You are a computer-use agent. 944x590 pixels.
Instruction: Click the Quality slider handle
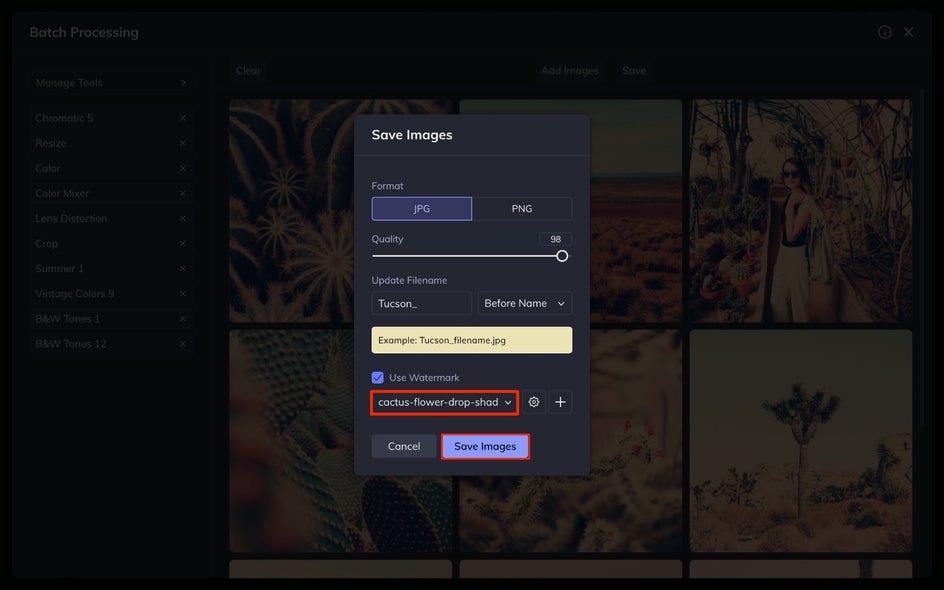coord(562,256)
